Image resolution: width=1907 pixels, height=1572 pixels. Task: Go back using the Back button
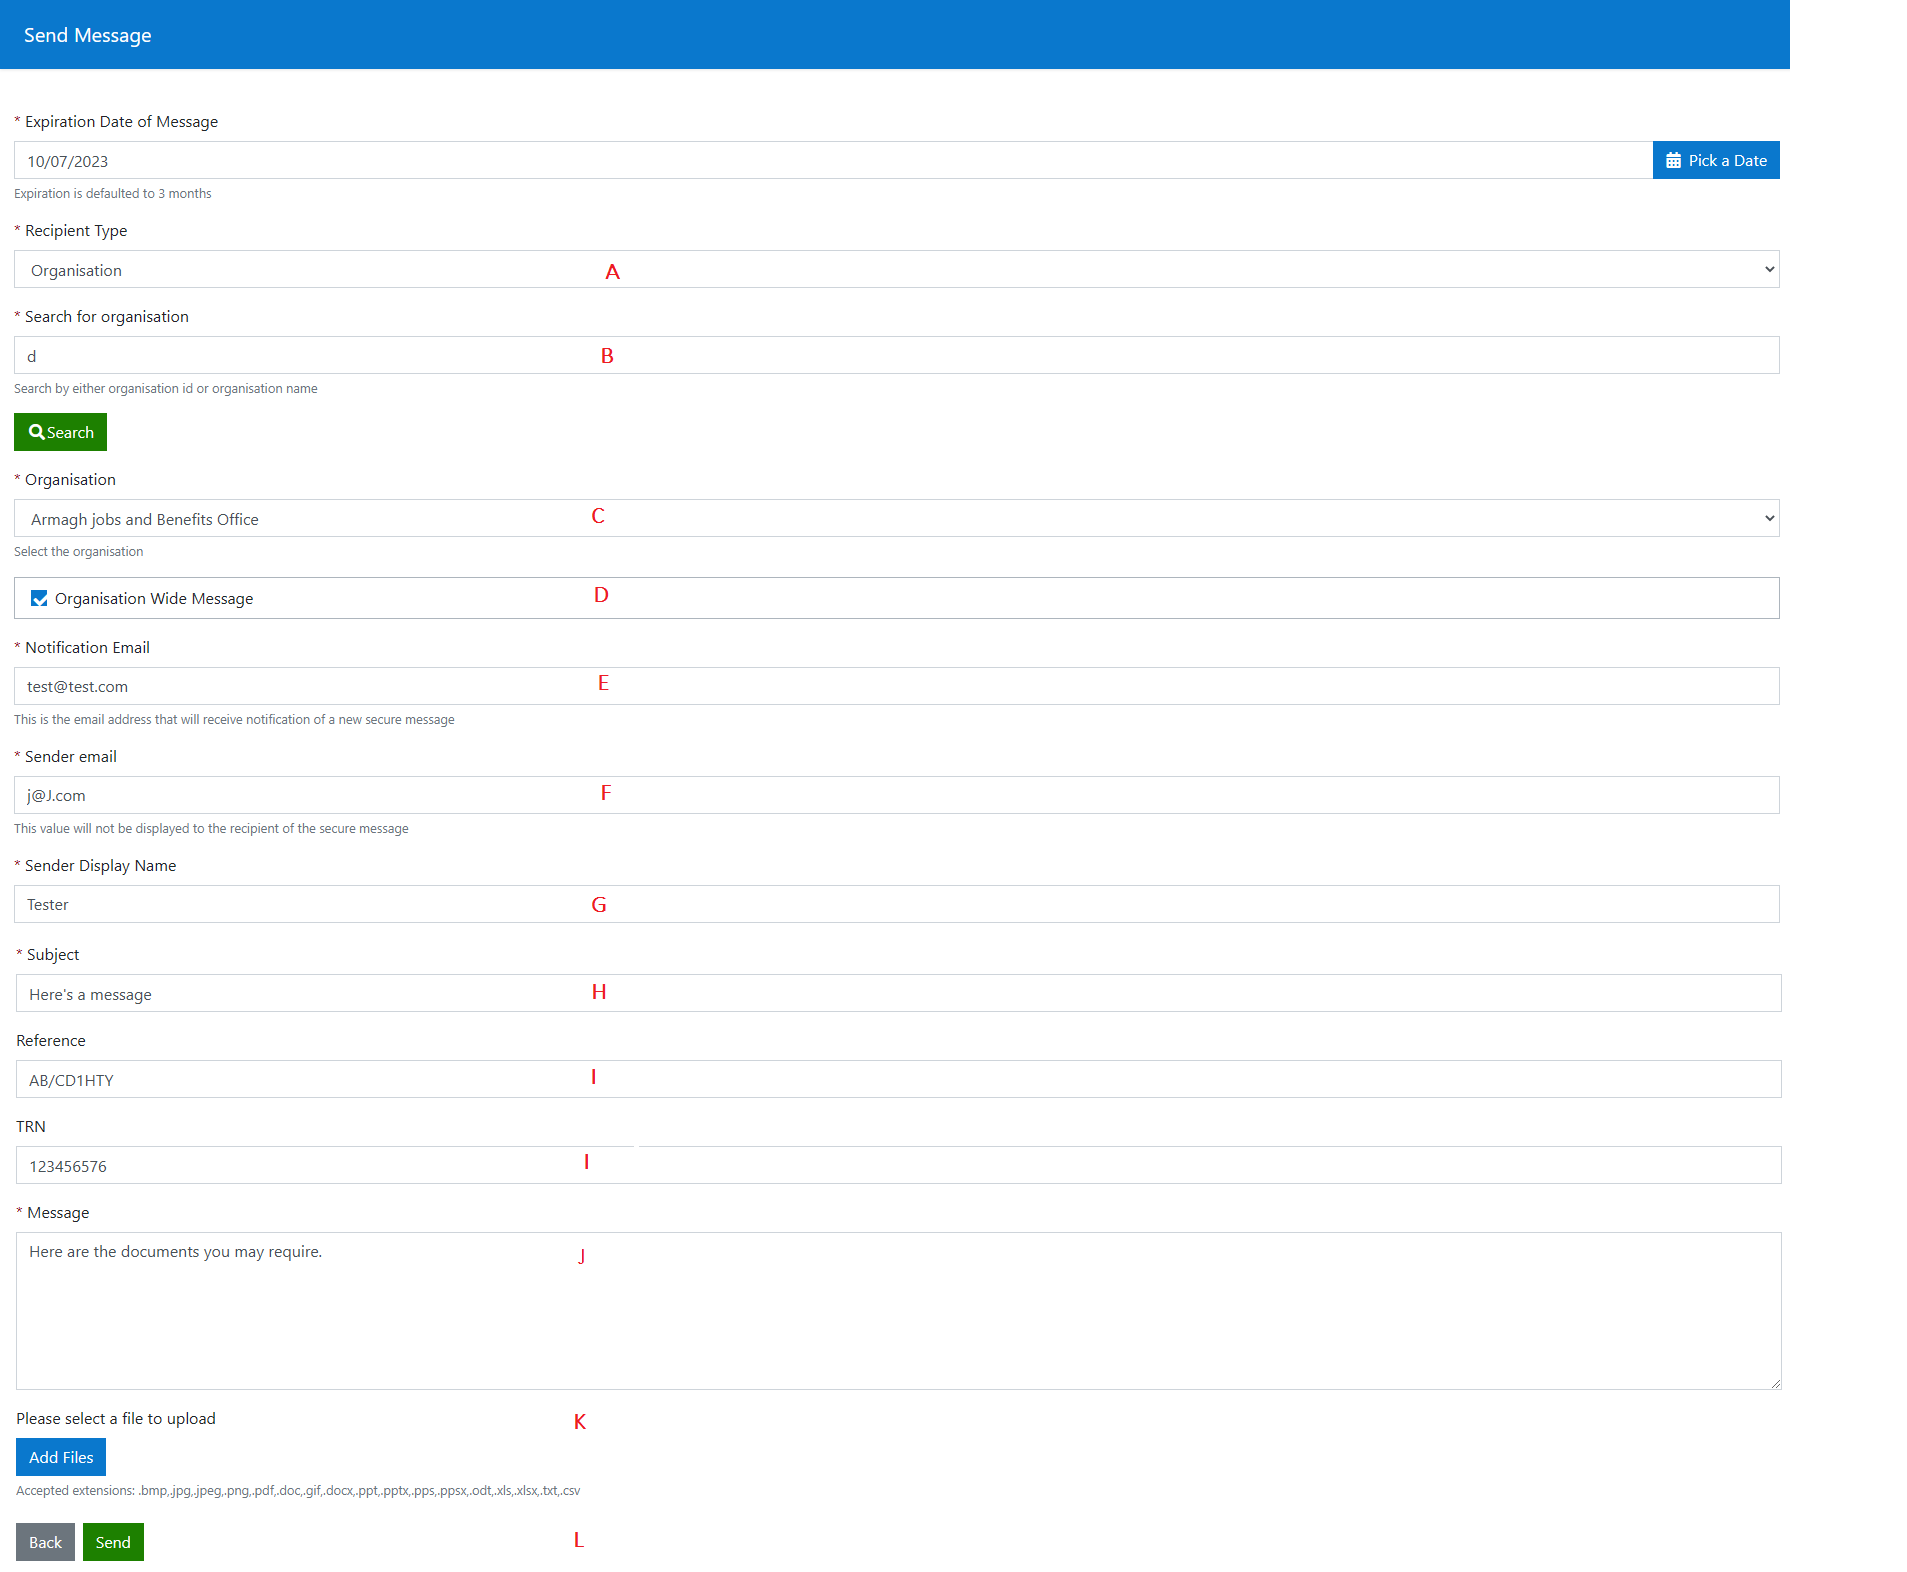click(45, 1542)
